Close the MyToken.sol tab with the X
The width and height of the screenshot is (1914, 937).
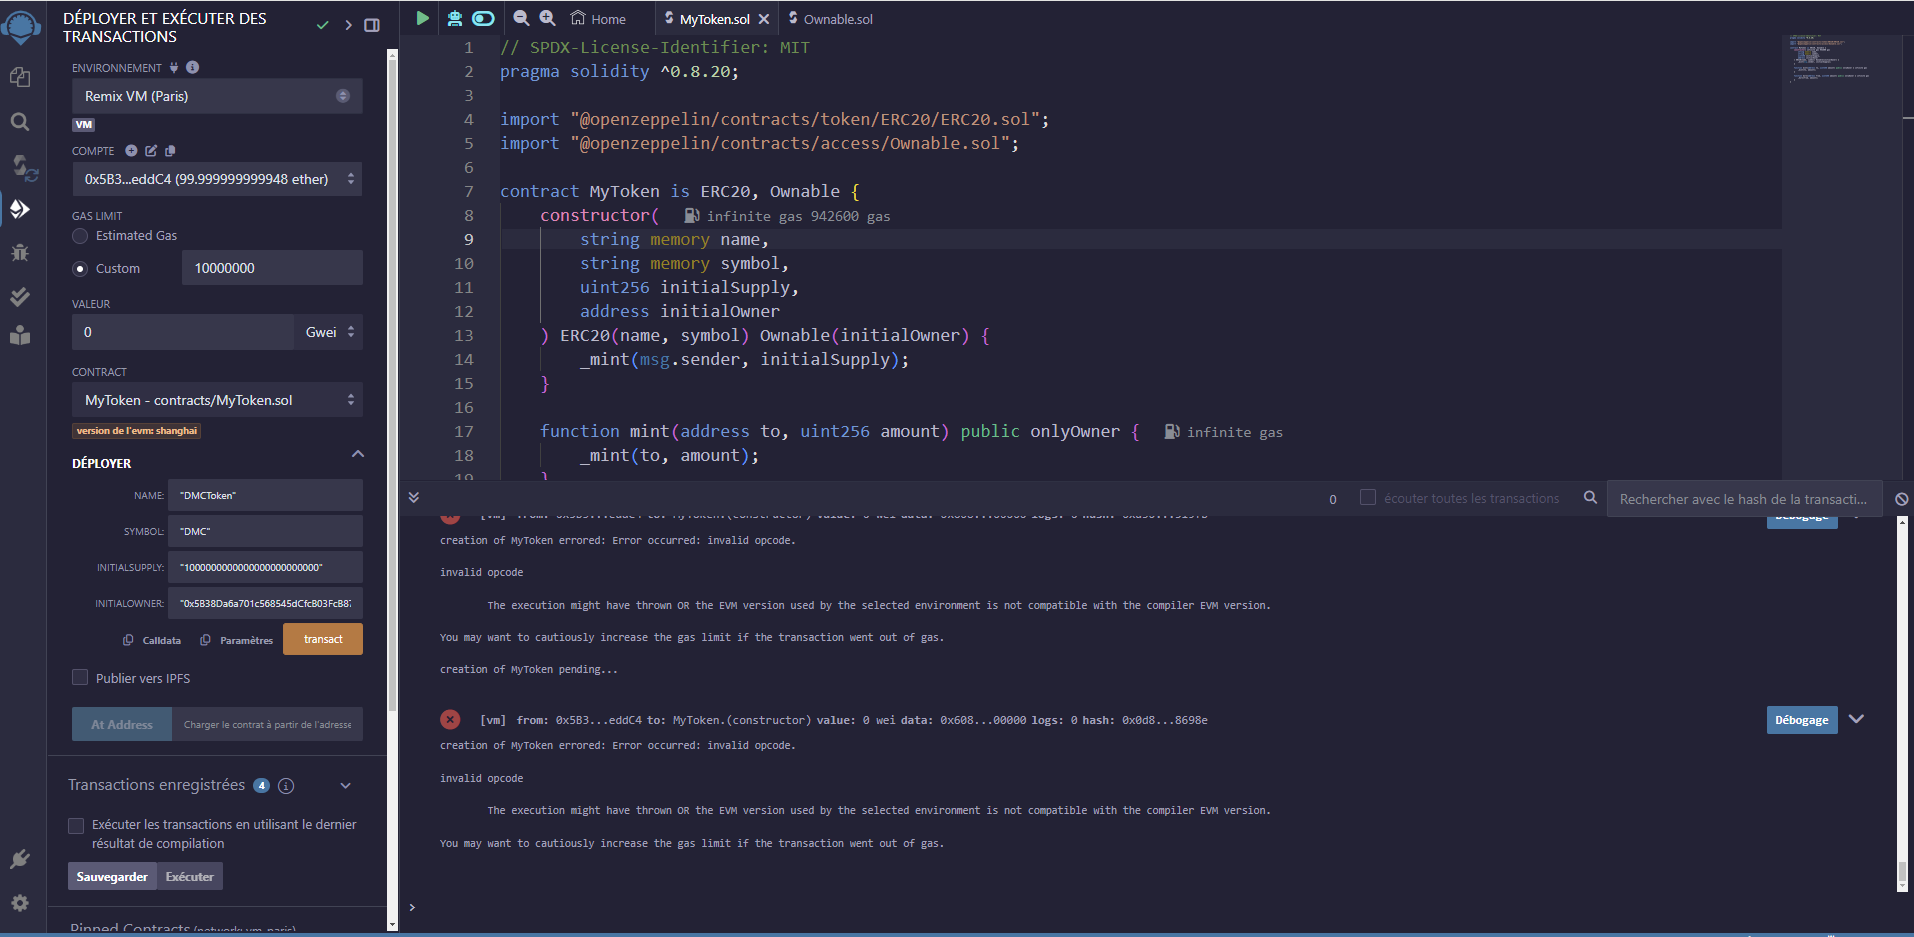point(764,19)
